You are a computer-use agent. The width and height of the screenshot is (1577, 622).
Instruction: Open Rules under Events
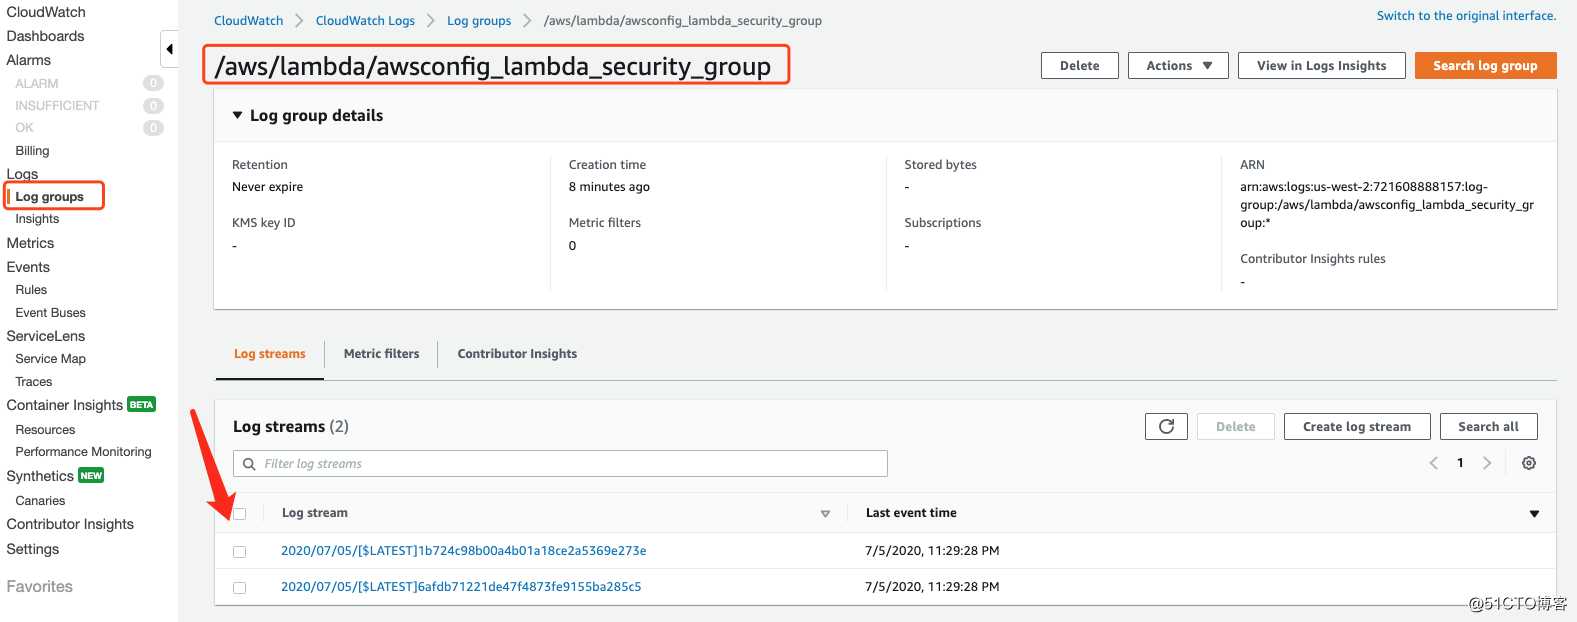(x=31, y=290)
